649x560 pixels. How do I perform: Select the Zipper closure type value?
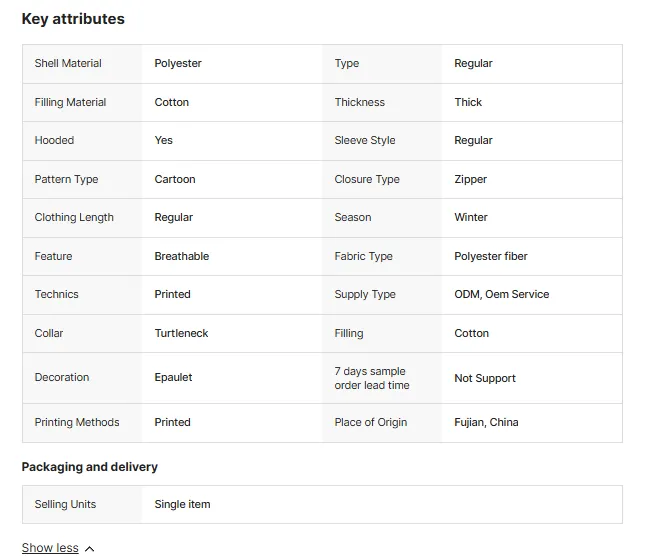coord(471,179)
